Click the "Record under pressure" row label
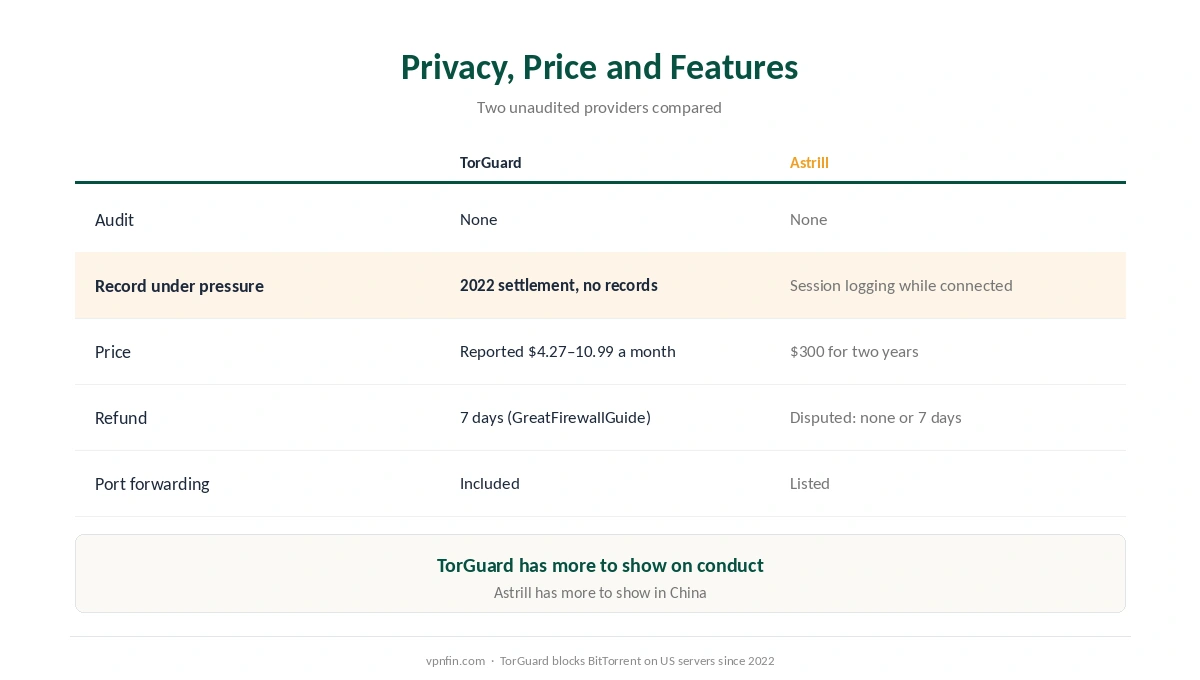The image size is (1200, 680). click(179, 286)
